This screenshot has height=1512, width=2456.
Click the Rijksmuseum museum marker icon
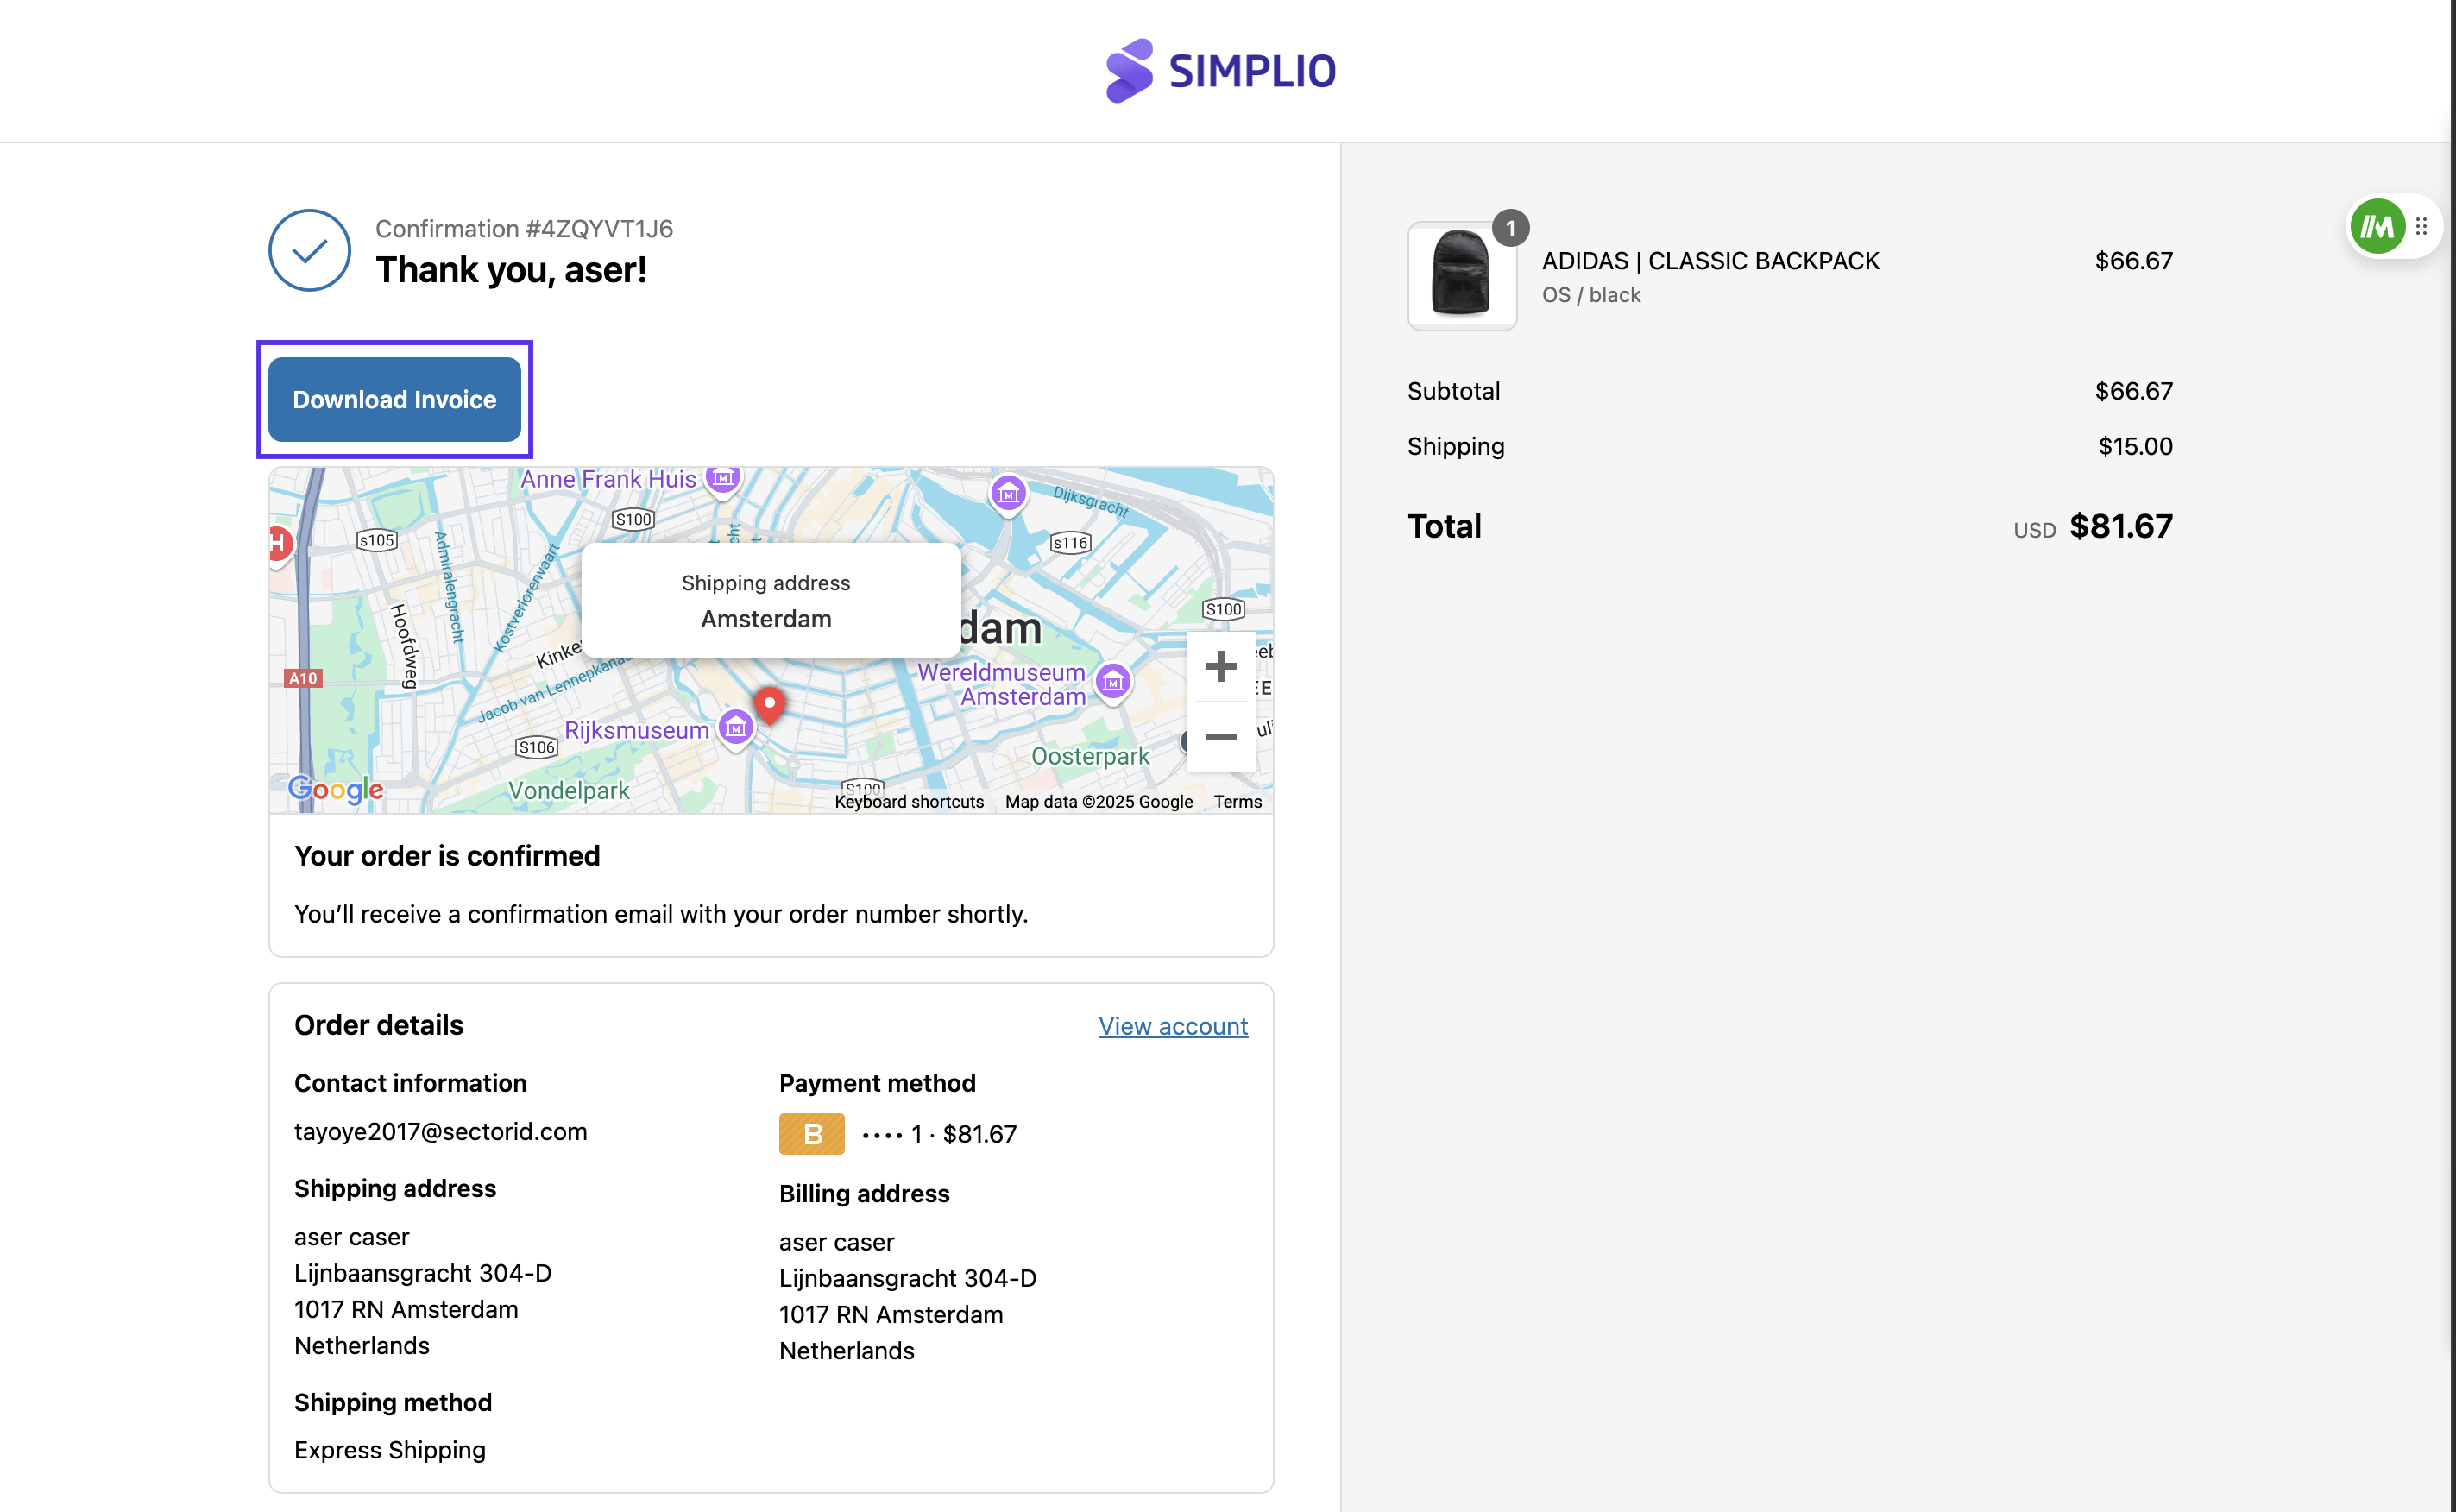[736, 728]
